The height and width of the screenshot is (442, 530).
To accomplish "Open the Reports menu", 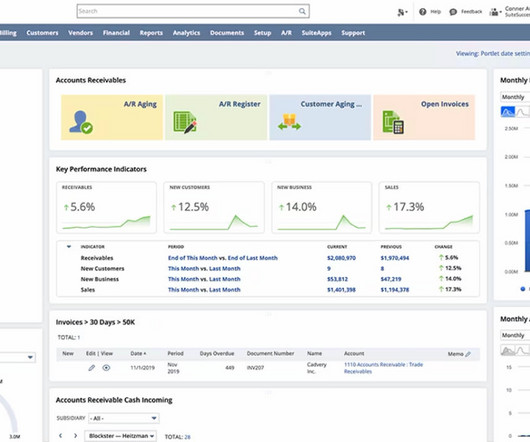I will tap(151, 33).
